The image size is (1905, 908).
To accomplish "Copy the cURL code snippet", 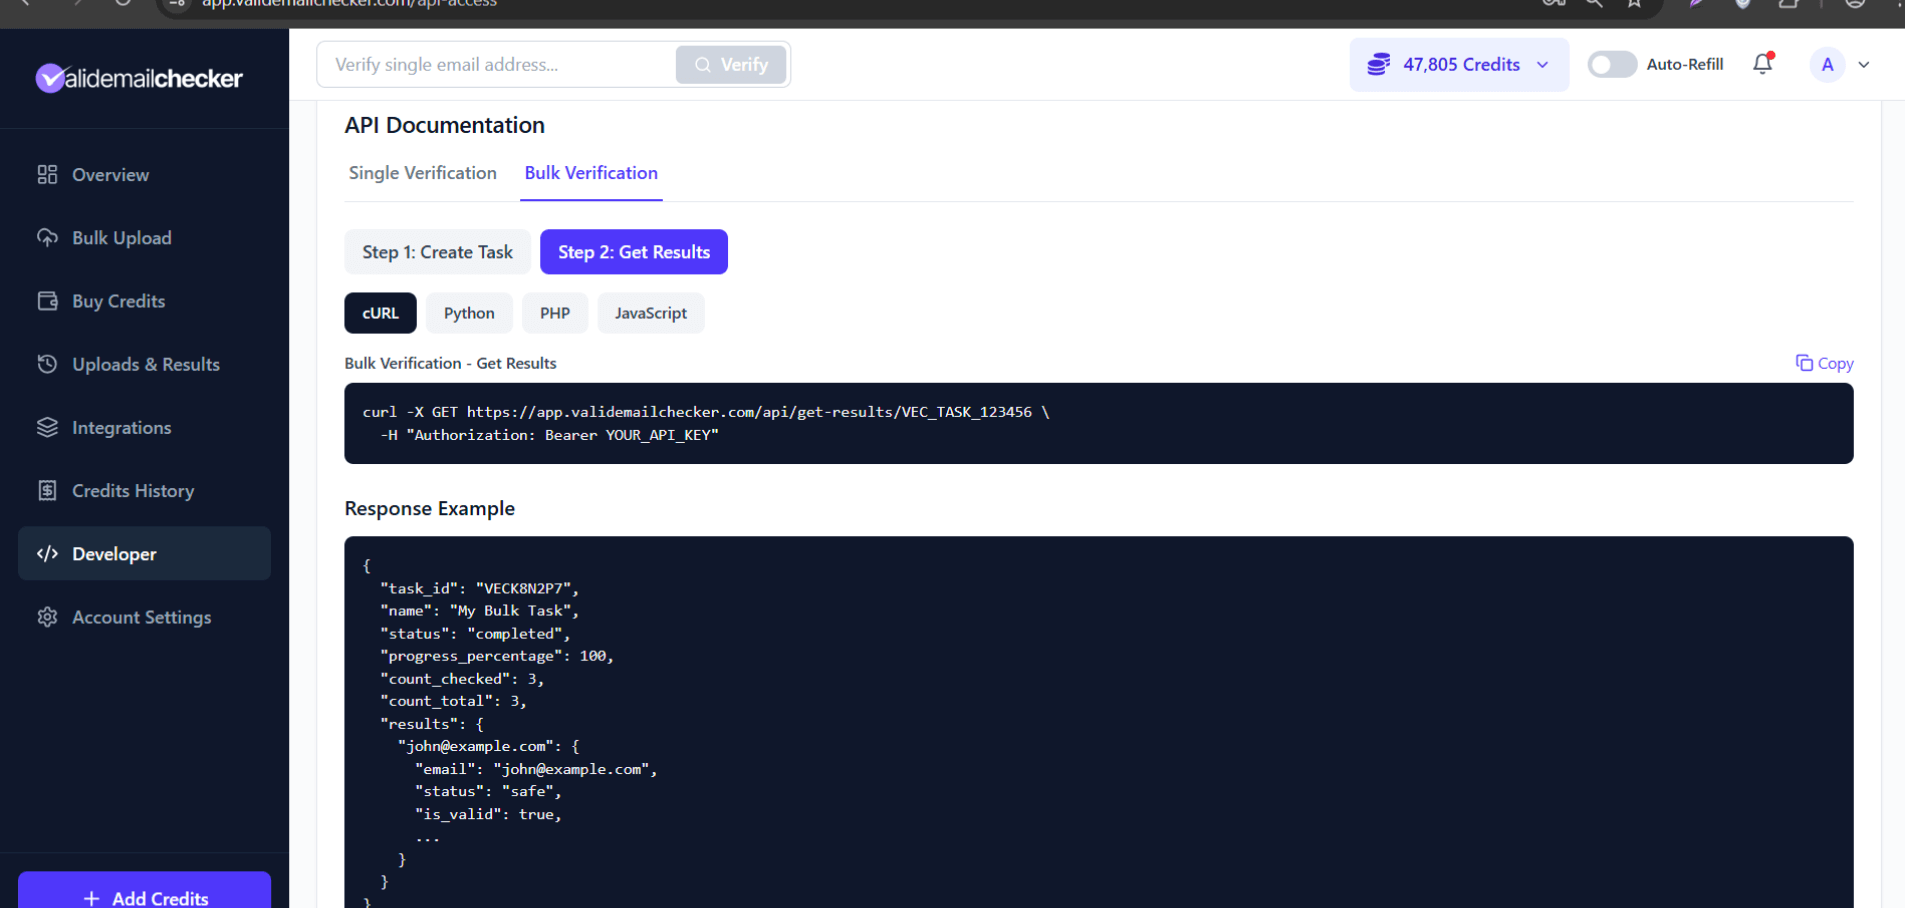I will click(1824, 363).
